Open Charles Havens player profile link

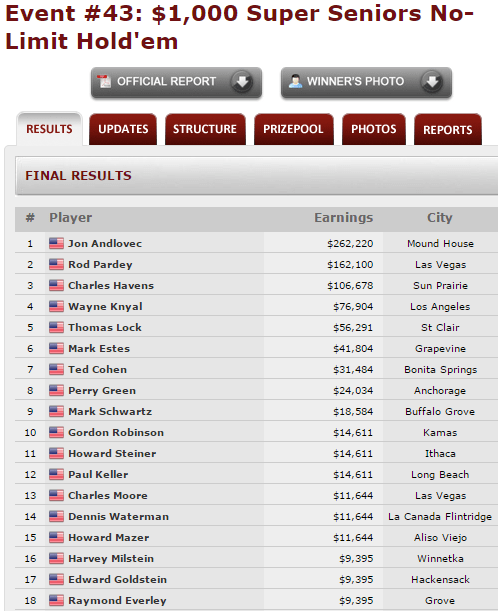pos(111,286)
